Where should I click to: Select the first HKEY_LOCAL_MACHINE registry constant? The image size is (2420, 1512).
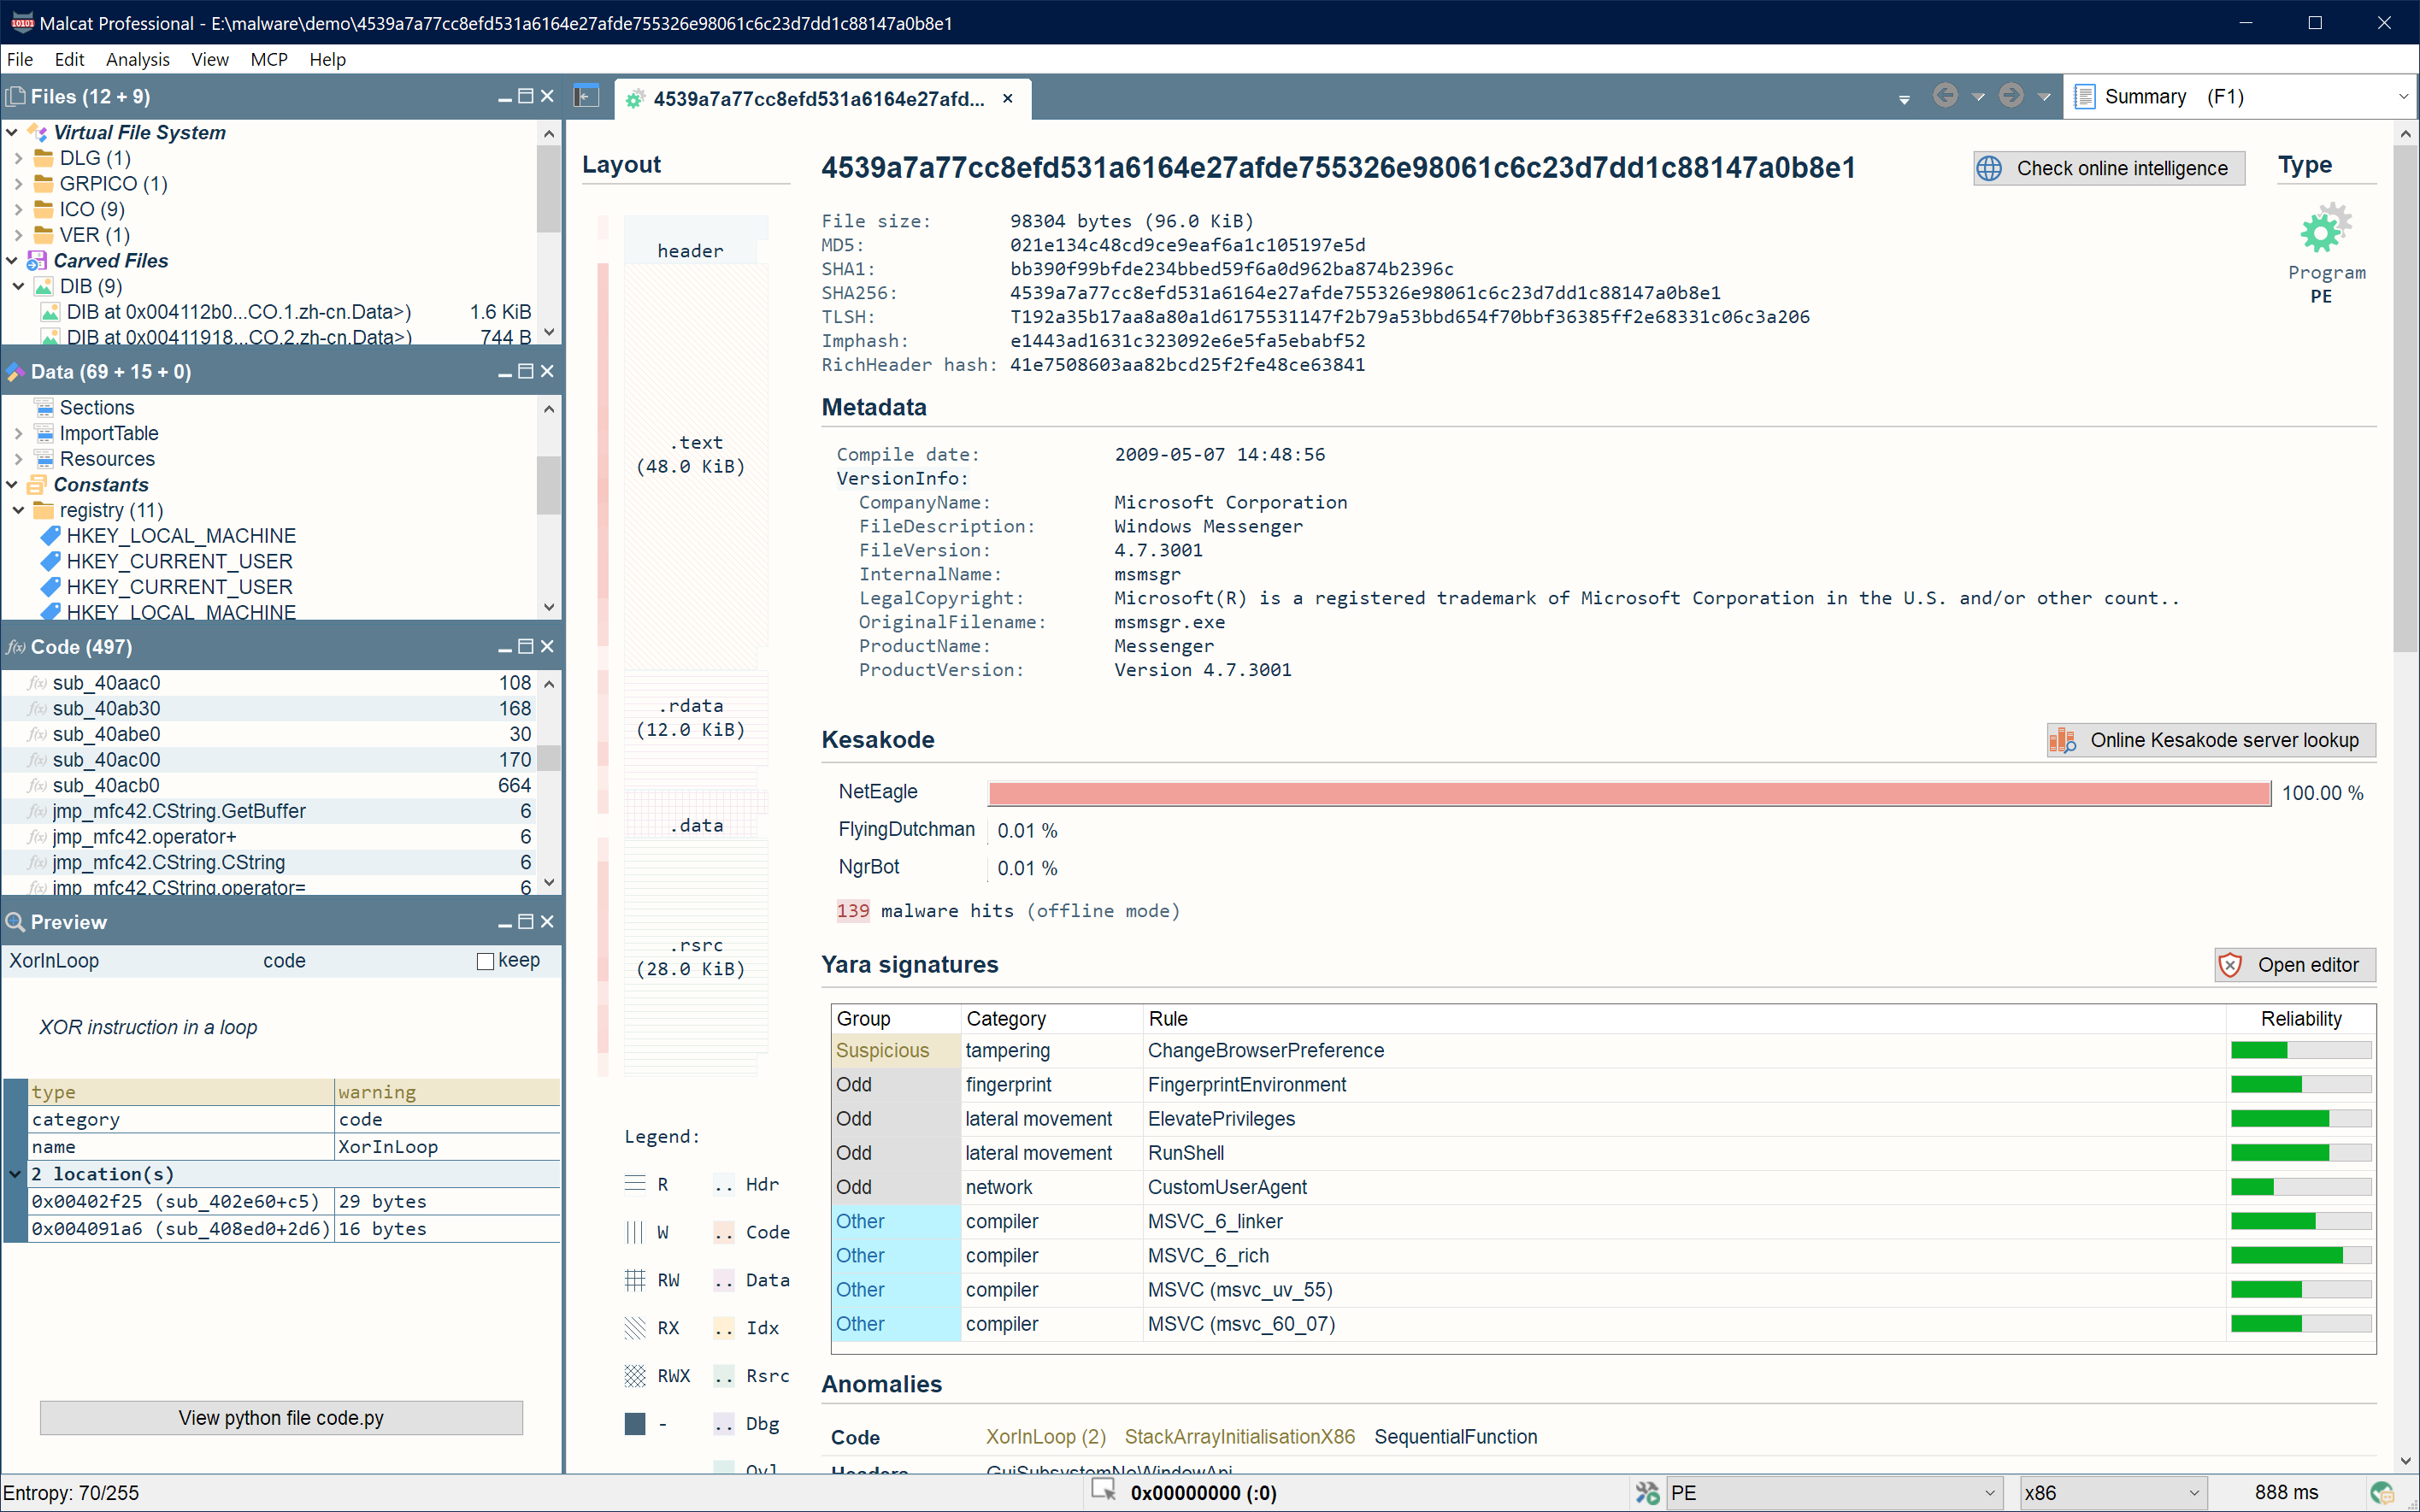point(180,536)
